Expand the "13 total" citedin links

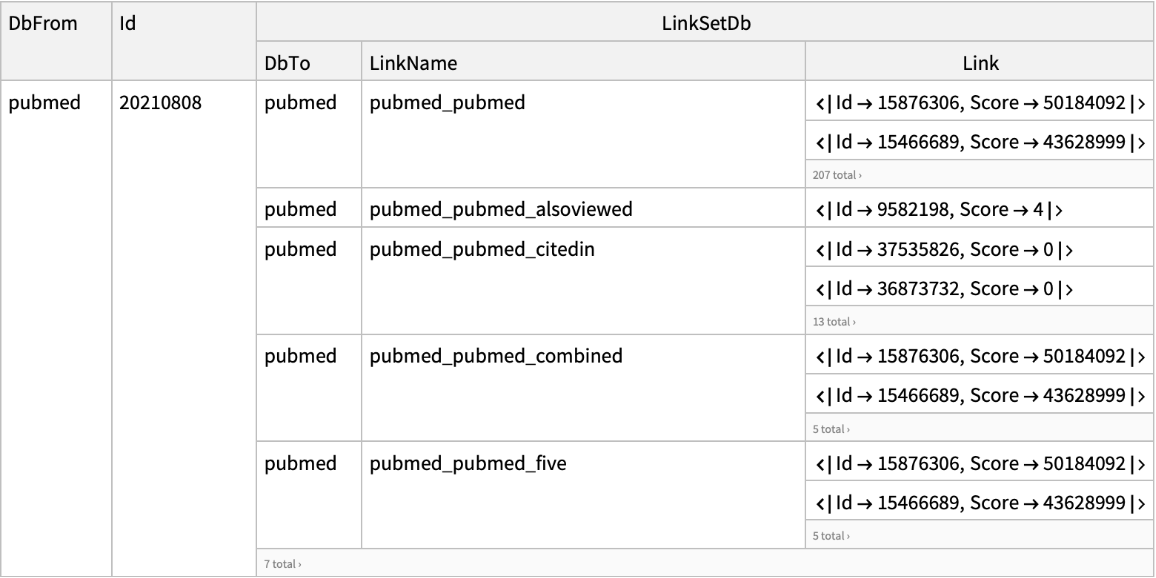click(833, 321)
